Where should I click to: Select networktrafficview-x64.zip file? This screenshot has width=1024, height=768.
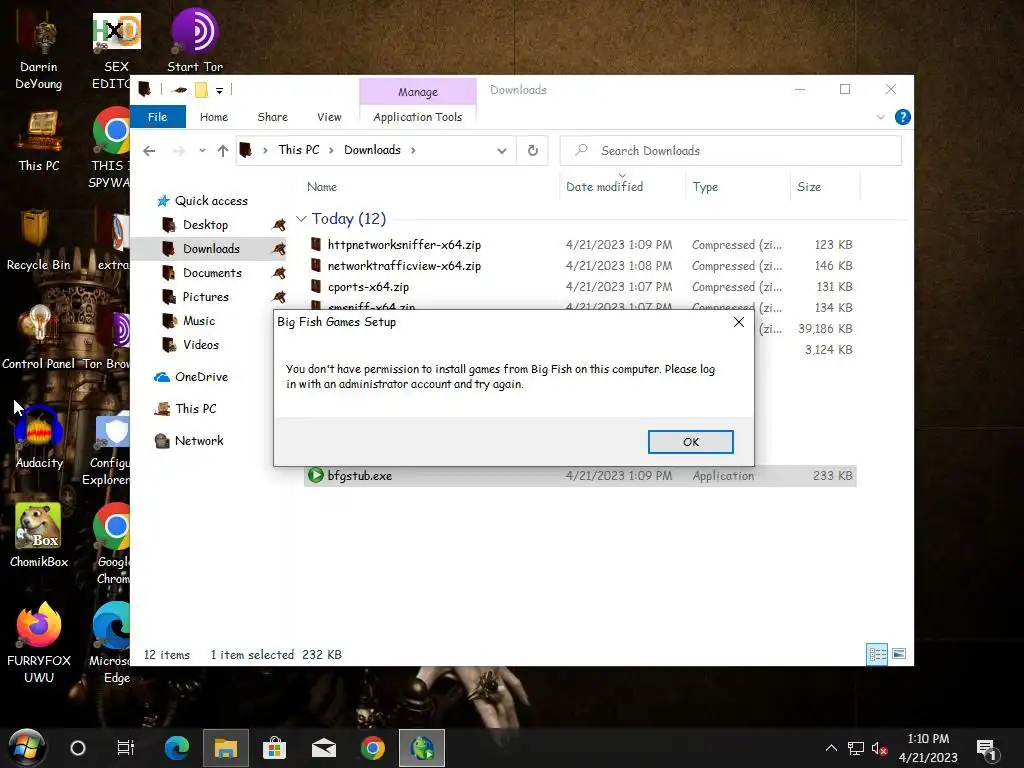(580, 266)
